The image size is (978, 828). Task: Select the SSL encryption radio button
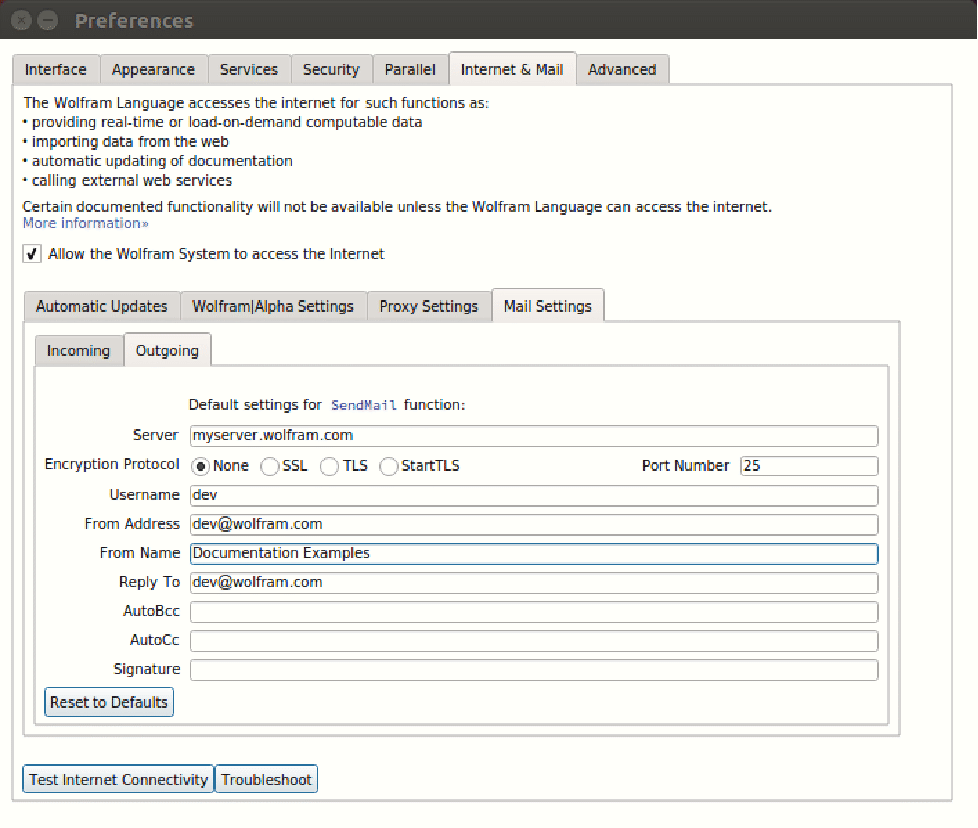tap(270, 466)
